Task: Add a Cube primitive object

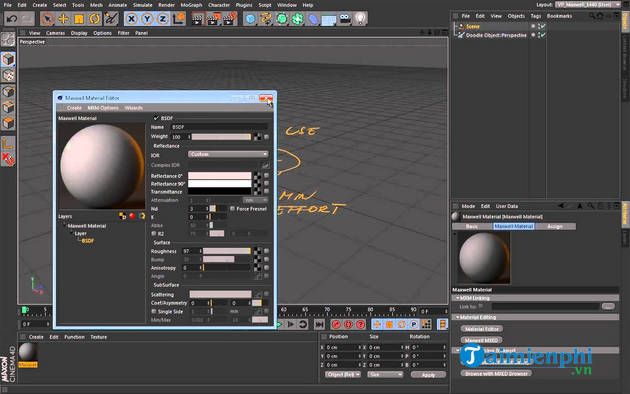Action: 250,19
